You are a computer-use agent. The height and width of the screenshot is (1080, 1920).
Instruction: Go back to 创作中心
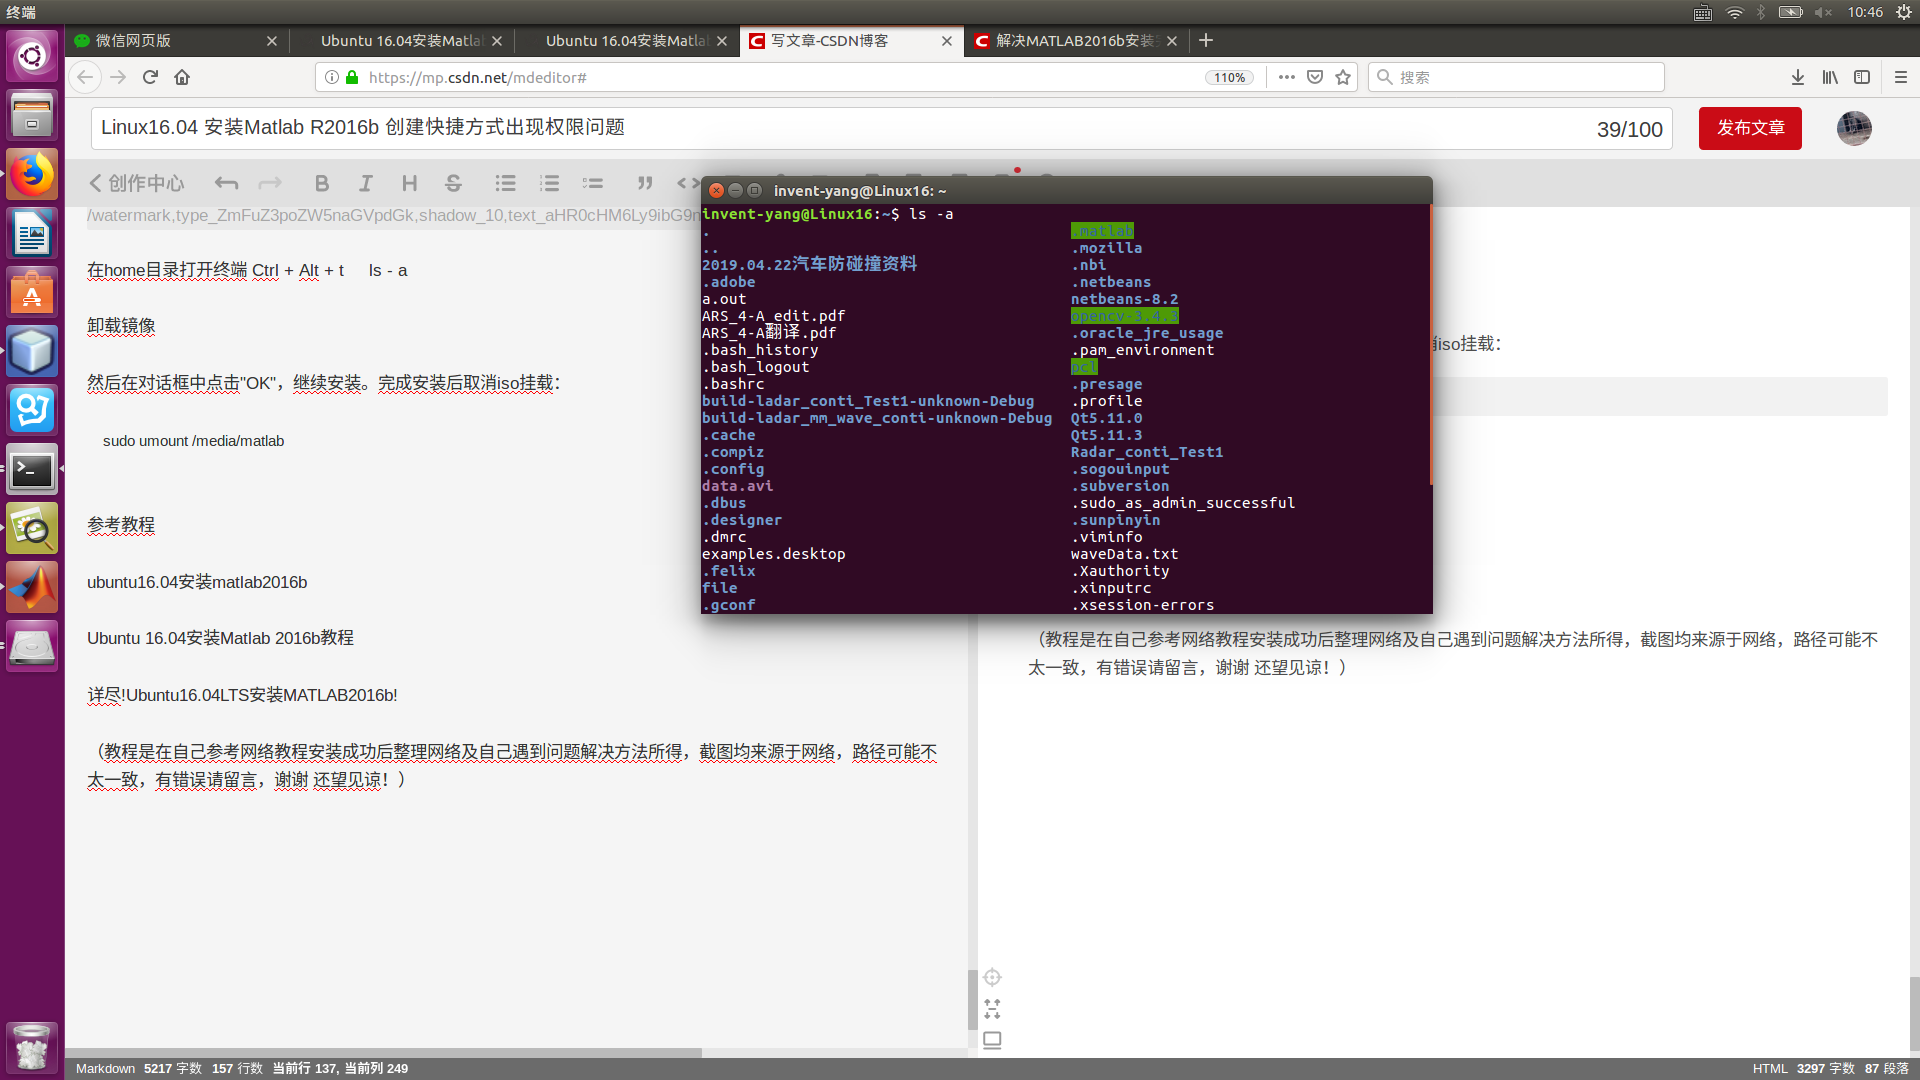pos(137,183)
